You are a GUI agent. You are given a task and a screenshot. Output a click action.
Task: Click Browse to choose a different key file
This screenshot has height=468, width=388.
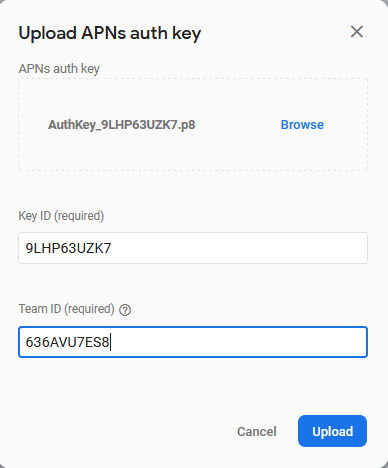[x=302, y=125]
